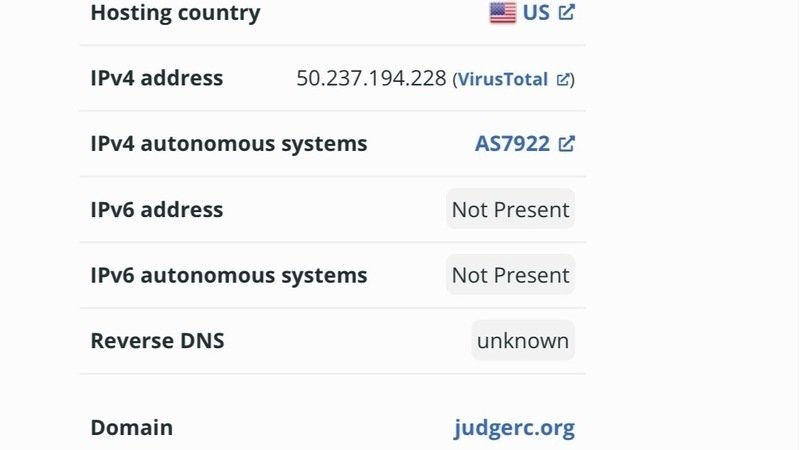Image resolution: width=800 pixels, height=450 pixels.
Task: Click Not Present badge for IPv6 address
Action: (510, 210)
